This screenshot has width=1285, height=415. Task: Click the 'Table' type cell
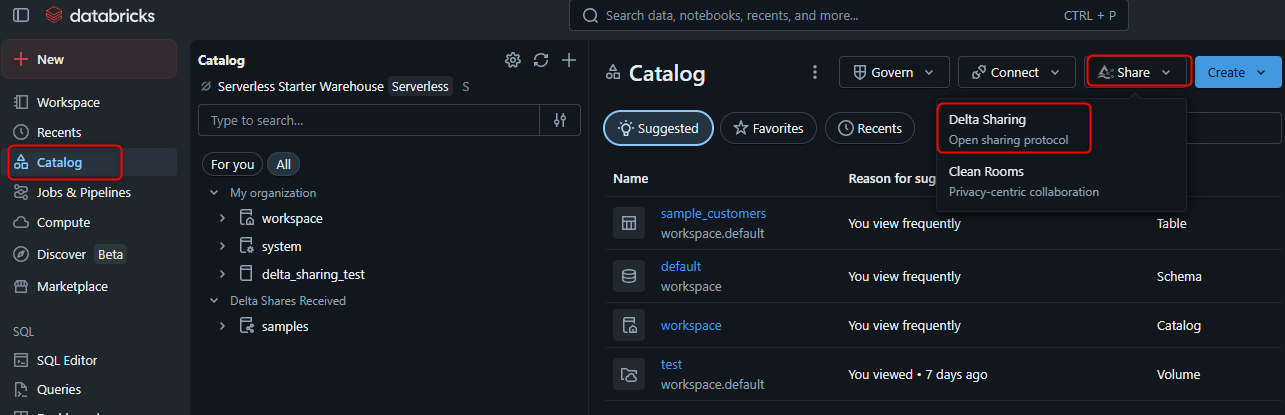(1172, 223)
